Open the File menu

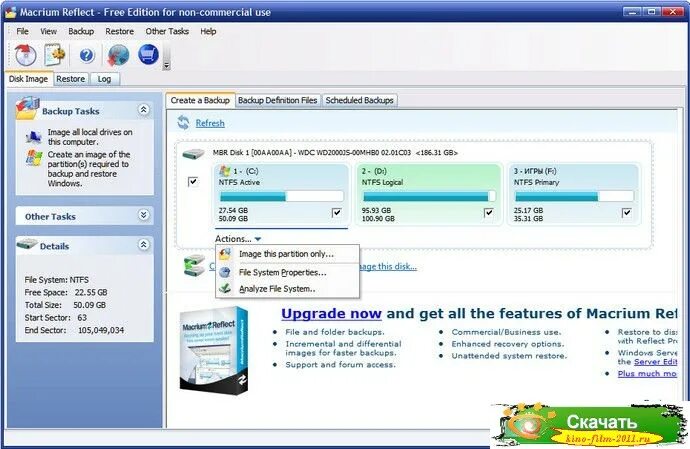[22, 31]
